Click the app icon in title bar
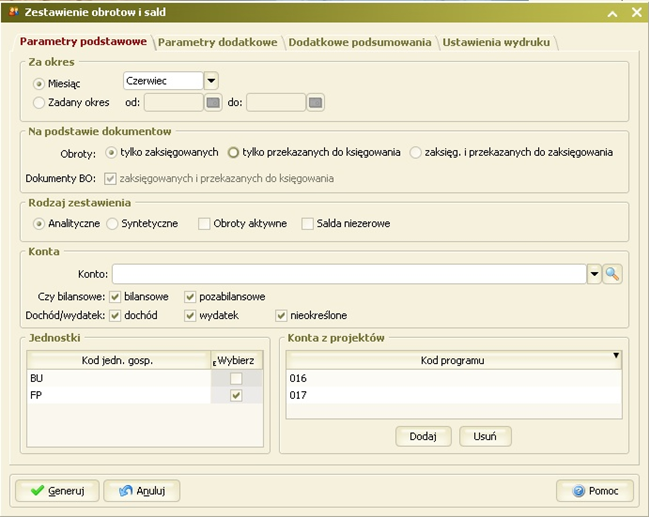This screenshot has width=649, height=517. point(14,12)
